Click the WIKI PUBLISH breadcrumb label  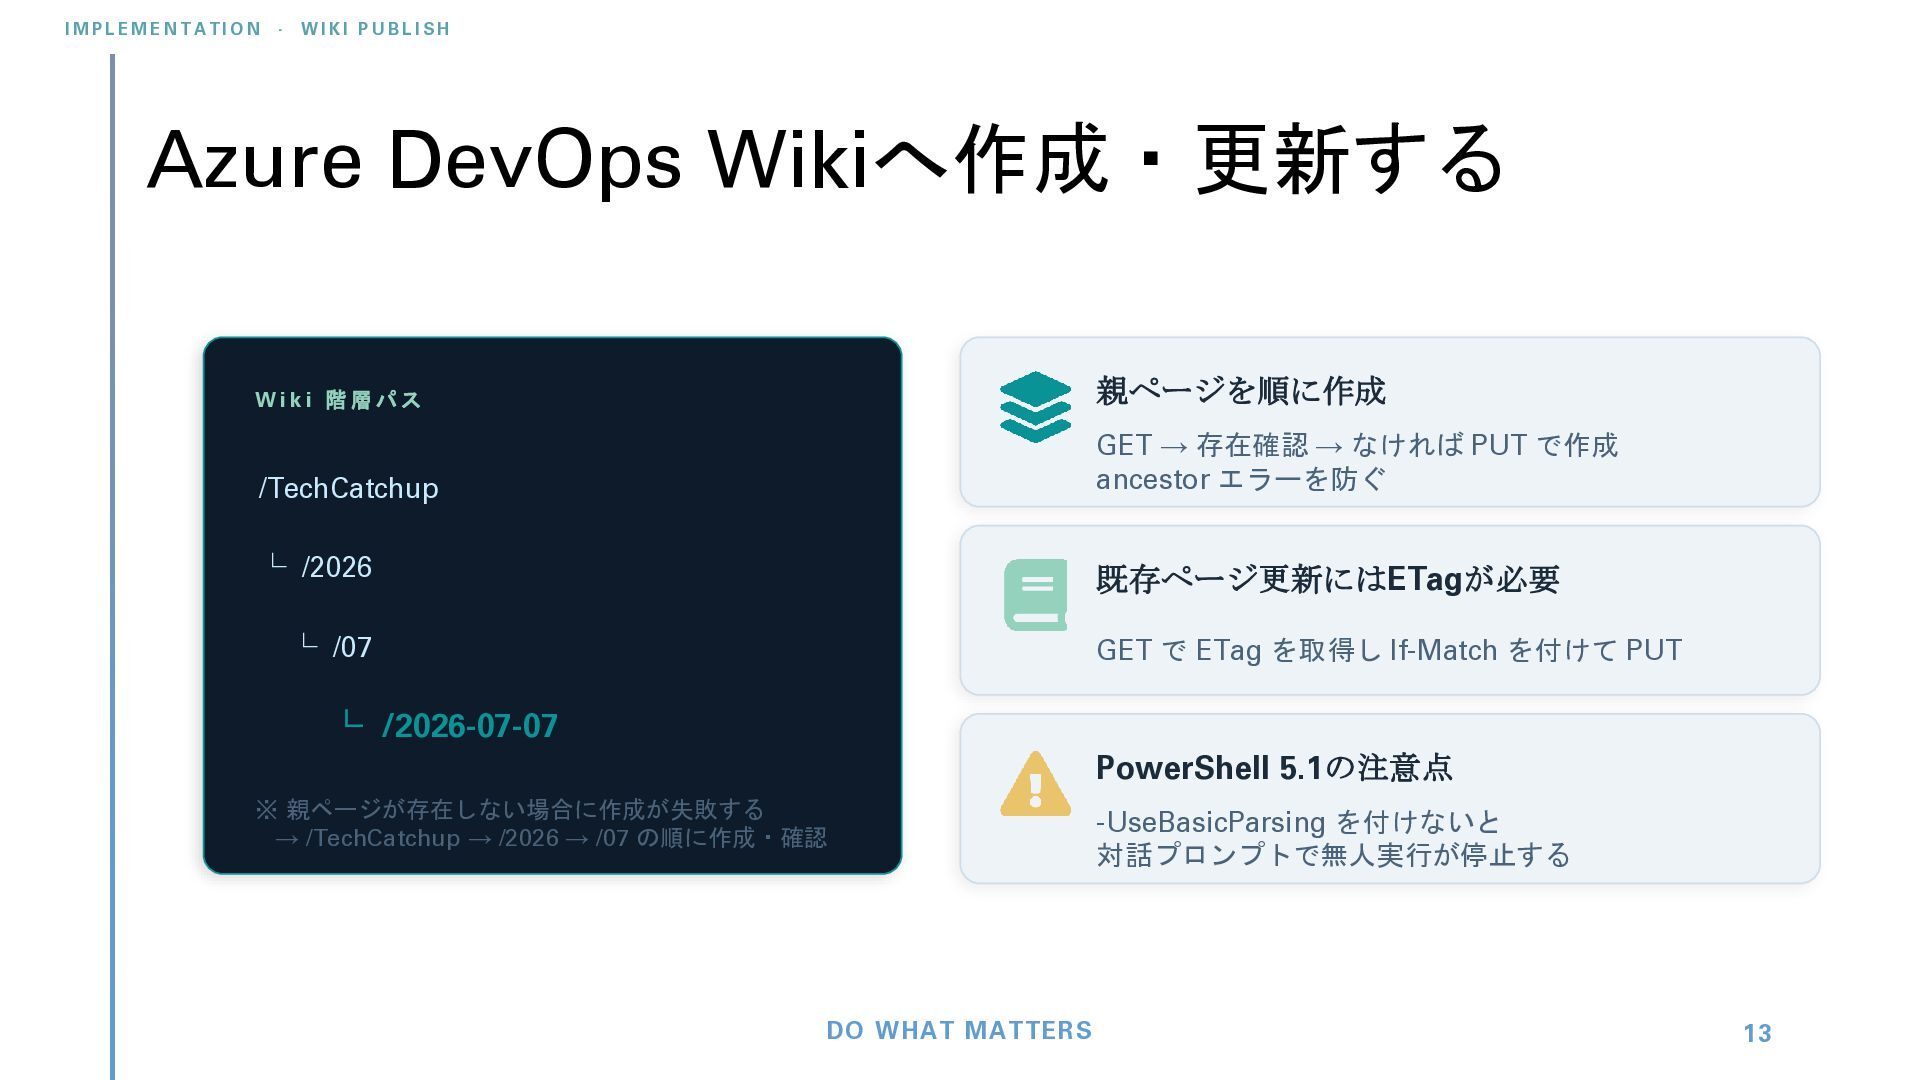375,29
